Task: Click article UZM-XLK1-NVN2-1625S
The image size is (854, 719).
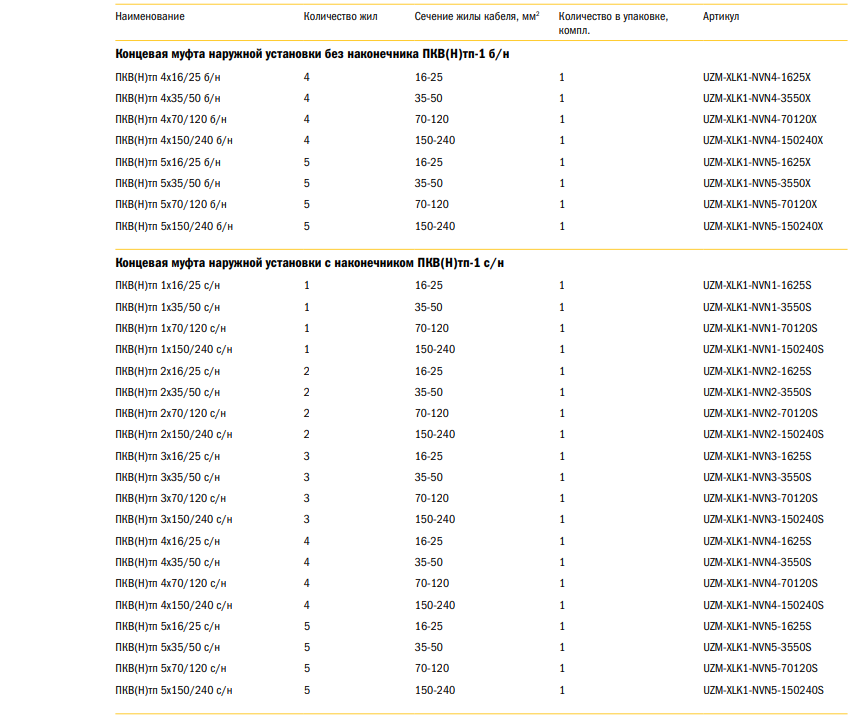Action: tap(757, 371)
